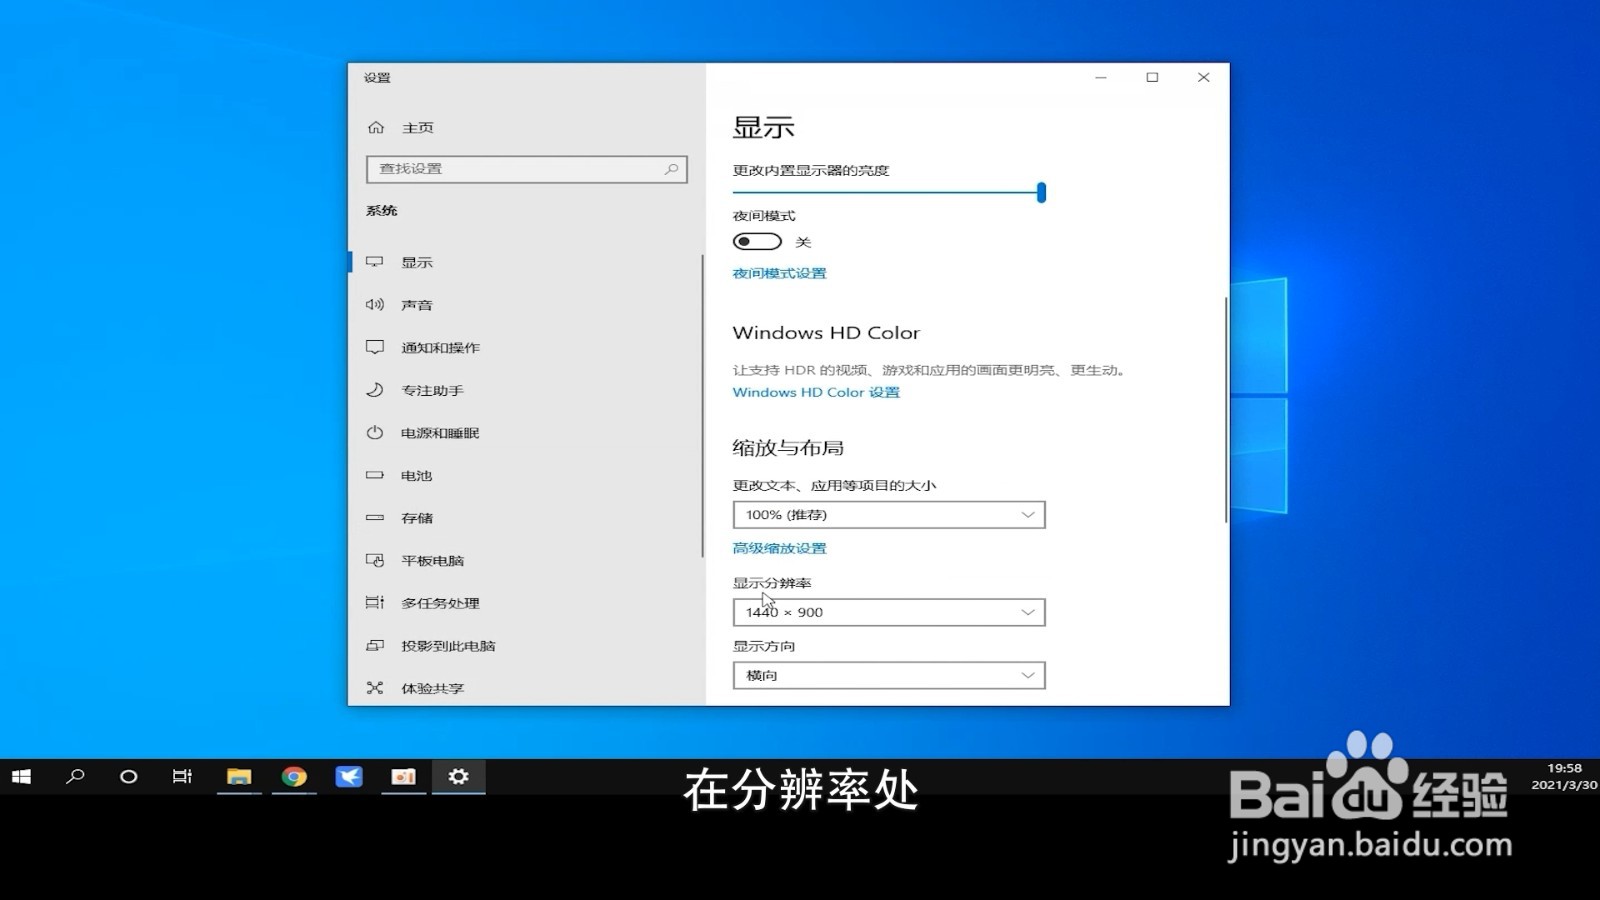Click the 存储 drive icon
This screenshot has width=1600, height=900.
(375, 518)
